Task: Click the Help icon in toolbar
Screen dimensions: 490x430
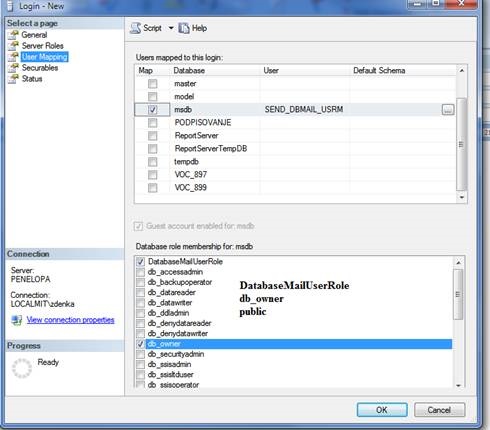Action: [x=184, y=28]
